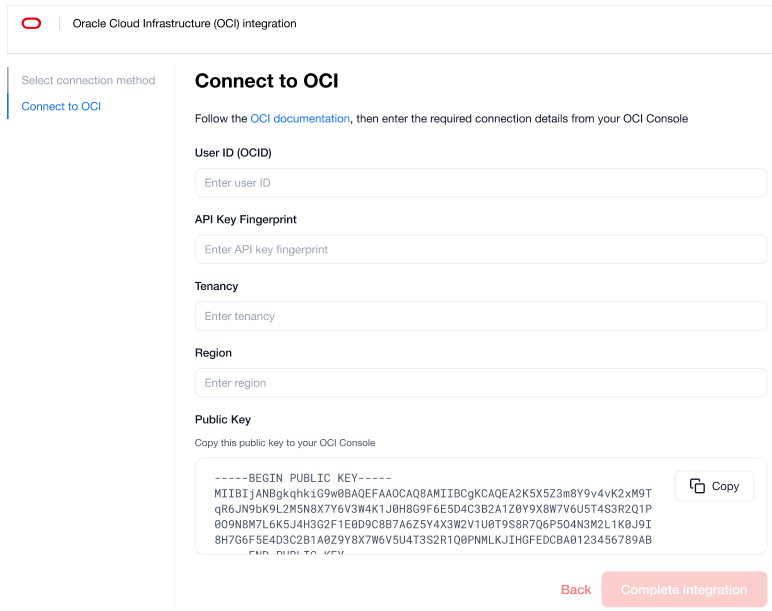
Task: Go to Select connection method step
Action: (x=88, y=80)
